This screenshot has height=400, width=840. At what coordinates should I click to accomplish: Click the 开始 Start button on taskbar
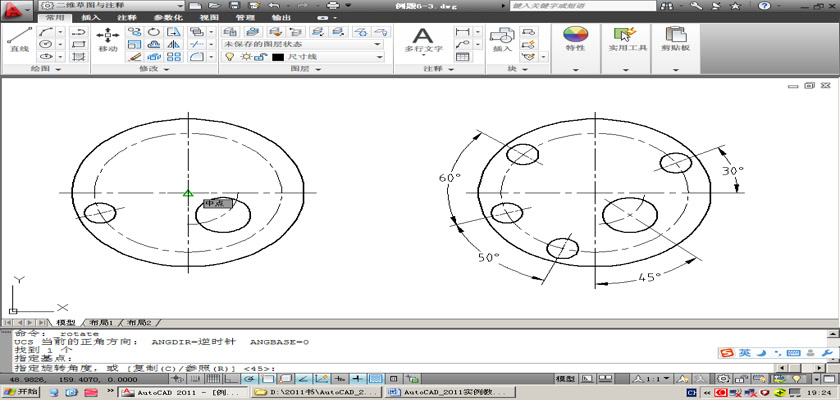coord(20,392)
